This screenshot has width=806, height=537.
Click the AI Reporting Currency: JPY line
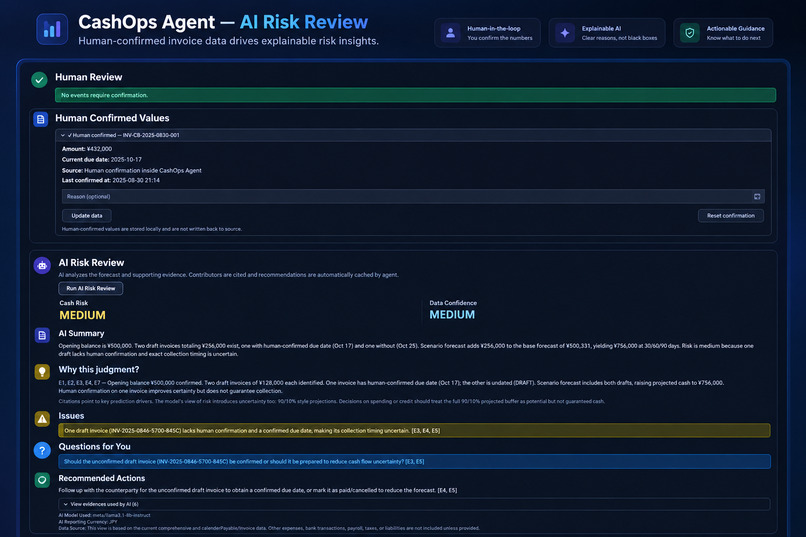(87, 522)
